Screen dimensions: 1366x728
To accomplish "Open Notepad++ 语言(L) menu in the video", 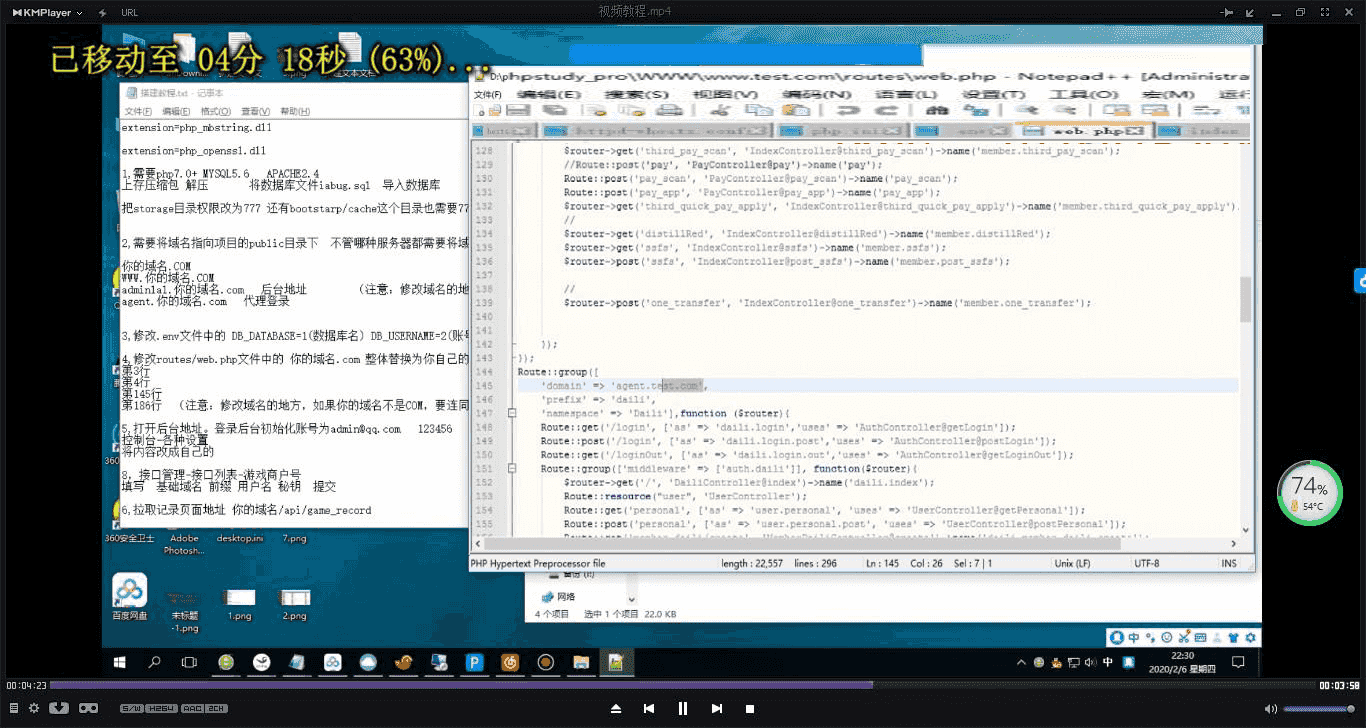I will [904, 94].
